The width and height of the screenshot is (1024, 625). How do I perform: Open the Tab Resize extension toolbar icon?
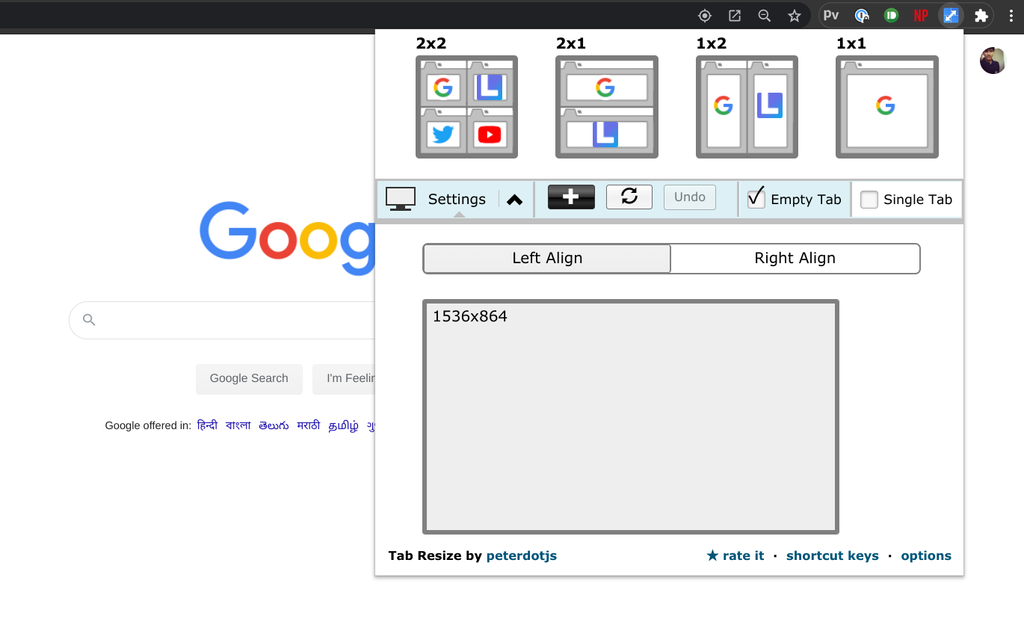(x=949, y=15)
